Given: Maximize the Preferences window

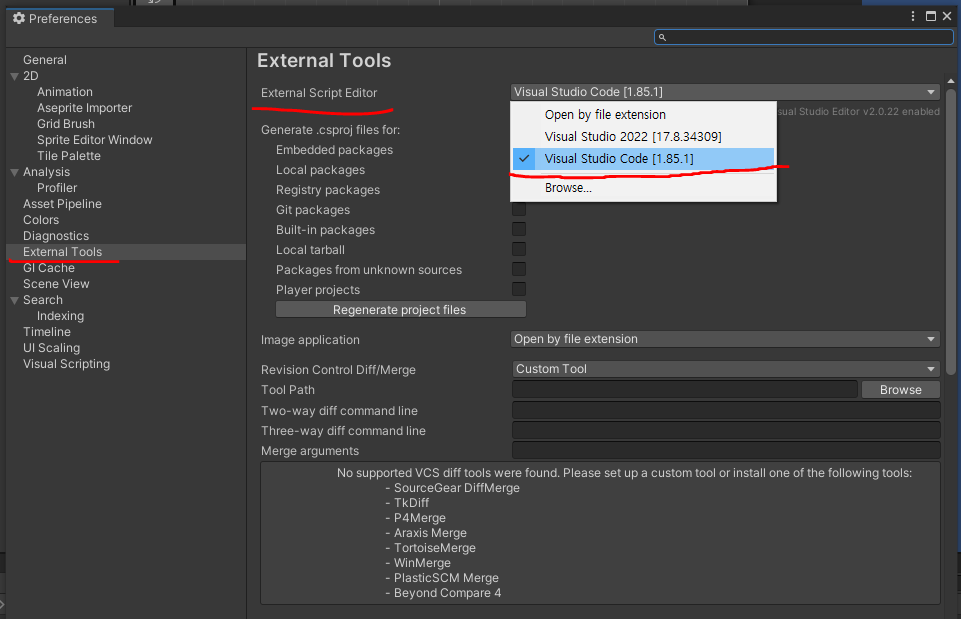Looking at the screenshot, I should point(931,17).
